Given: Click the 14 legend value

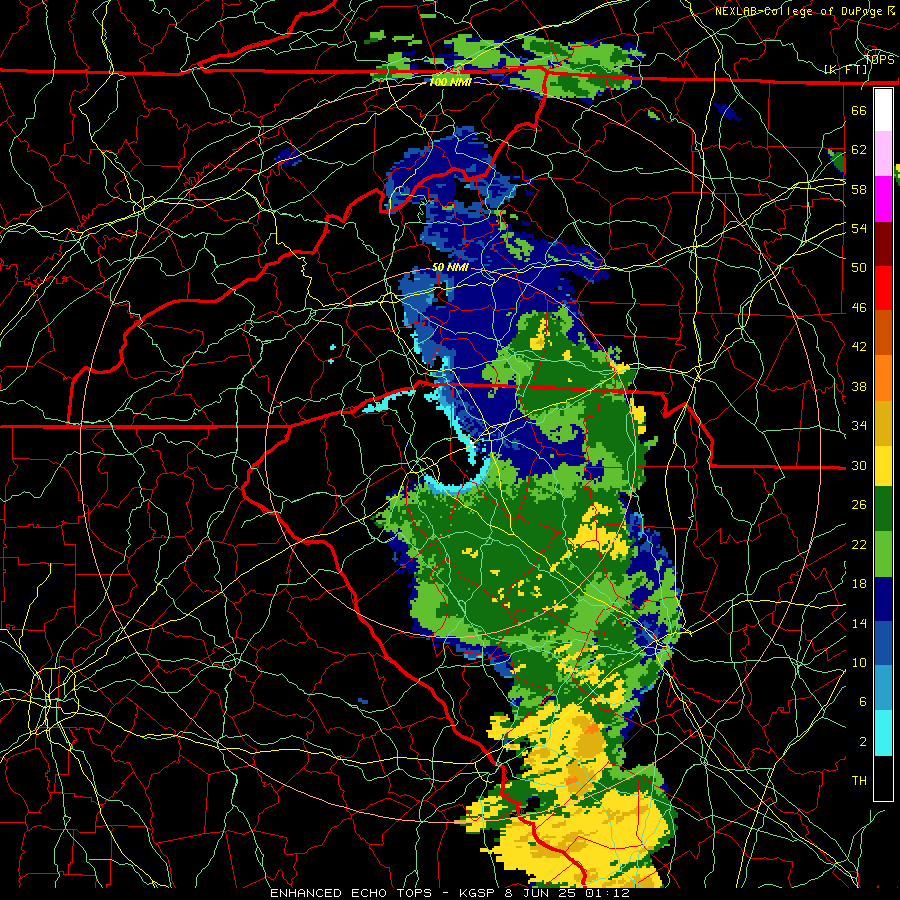Looking at the screenshot, I should (x=859, y=623).
